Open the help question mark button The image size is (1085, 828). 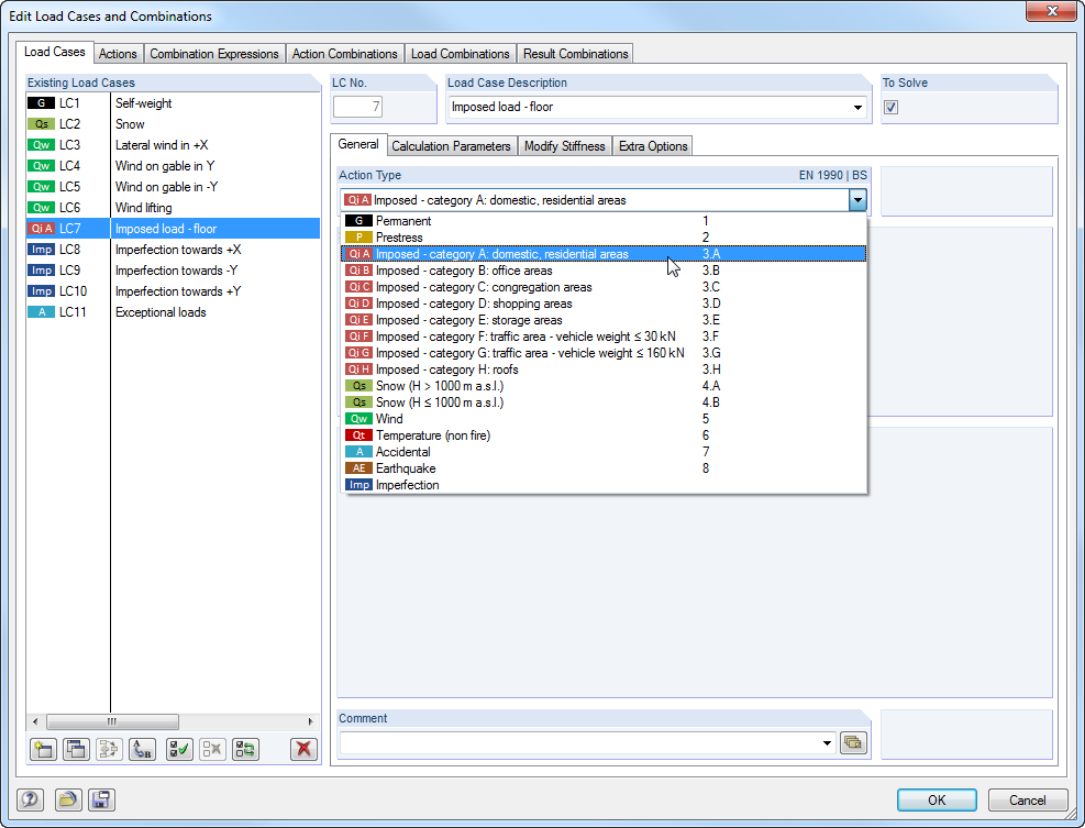point(30,800)
